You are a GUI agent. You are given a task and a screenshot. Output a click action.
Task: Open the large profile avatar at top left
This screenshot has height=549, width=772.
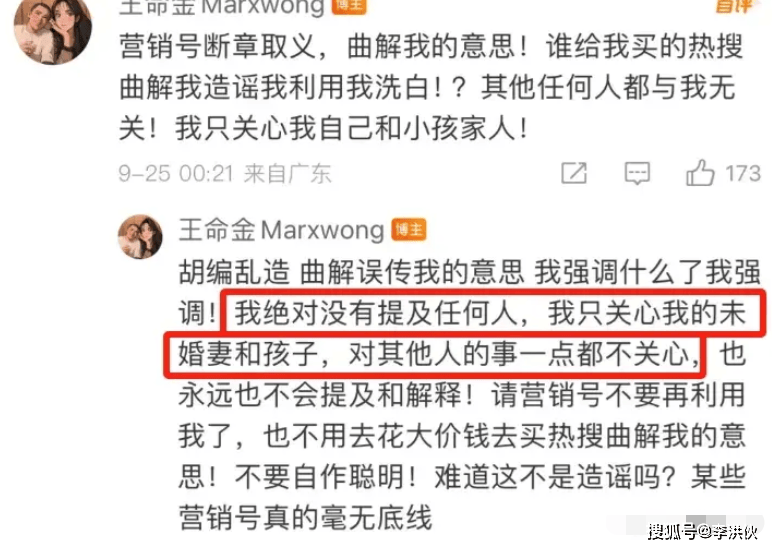(53, 31)
